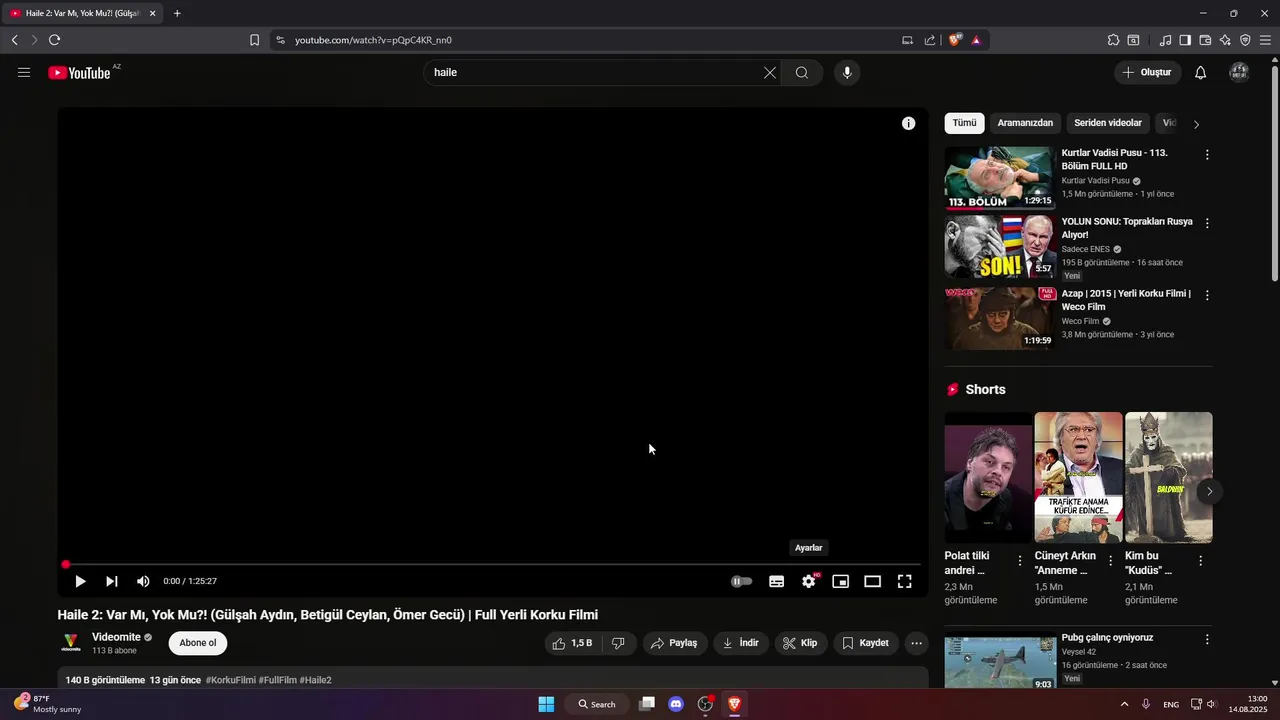Open the Oluştur create menu
Screen dimensions: 1280x720
click(x=1147, y=72)
